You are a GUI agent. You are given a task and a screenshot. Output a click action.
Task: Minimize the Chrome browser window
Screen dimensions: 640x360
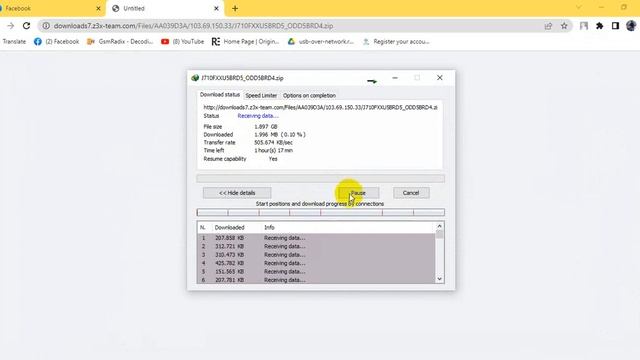[x=601, y=7]
